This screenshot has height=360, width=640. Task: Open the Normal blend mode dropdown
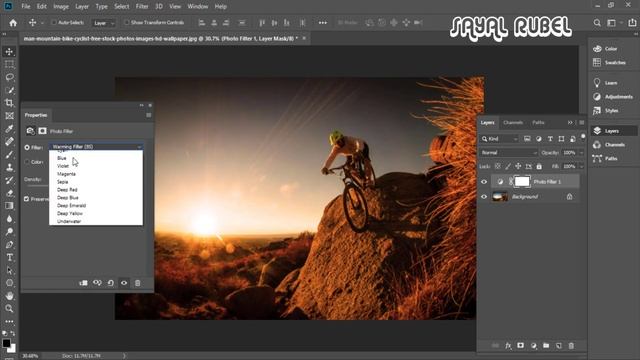509,153
